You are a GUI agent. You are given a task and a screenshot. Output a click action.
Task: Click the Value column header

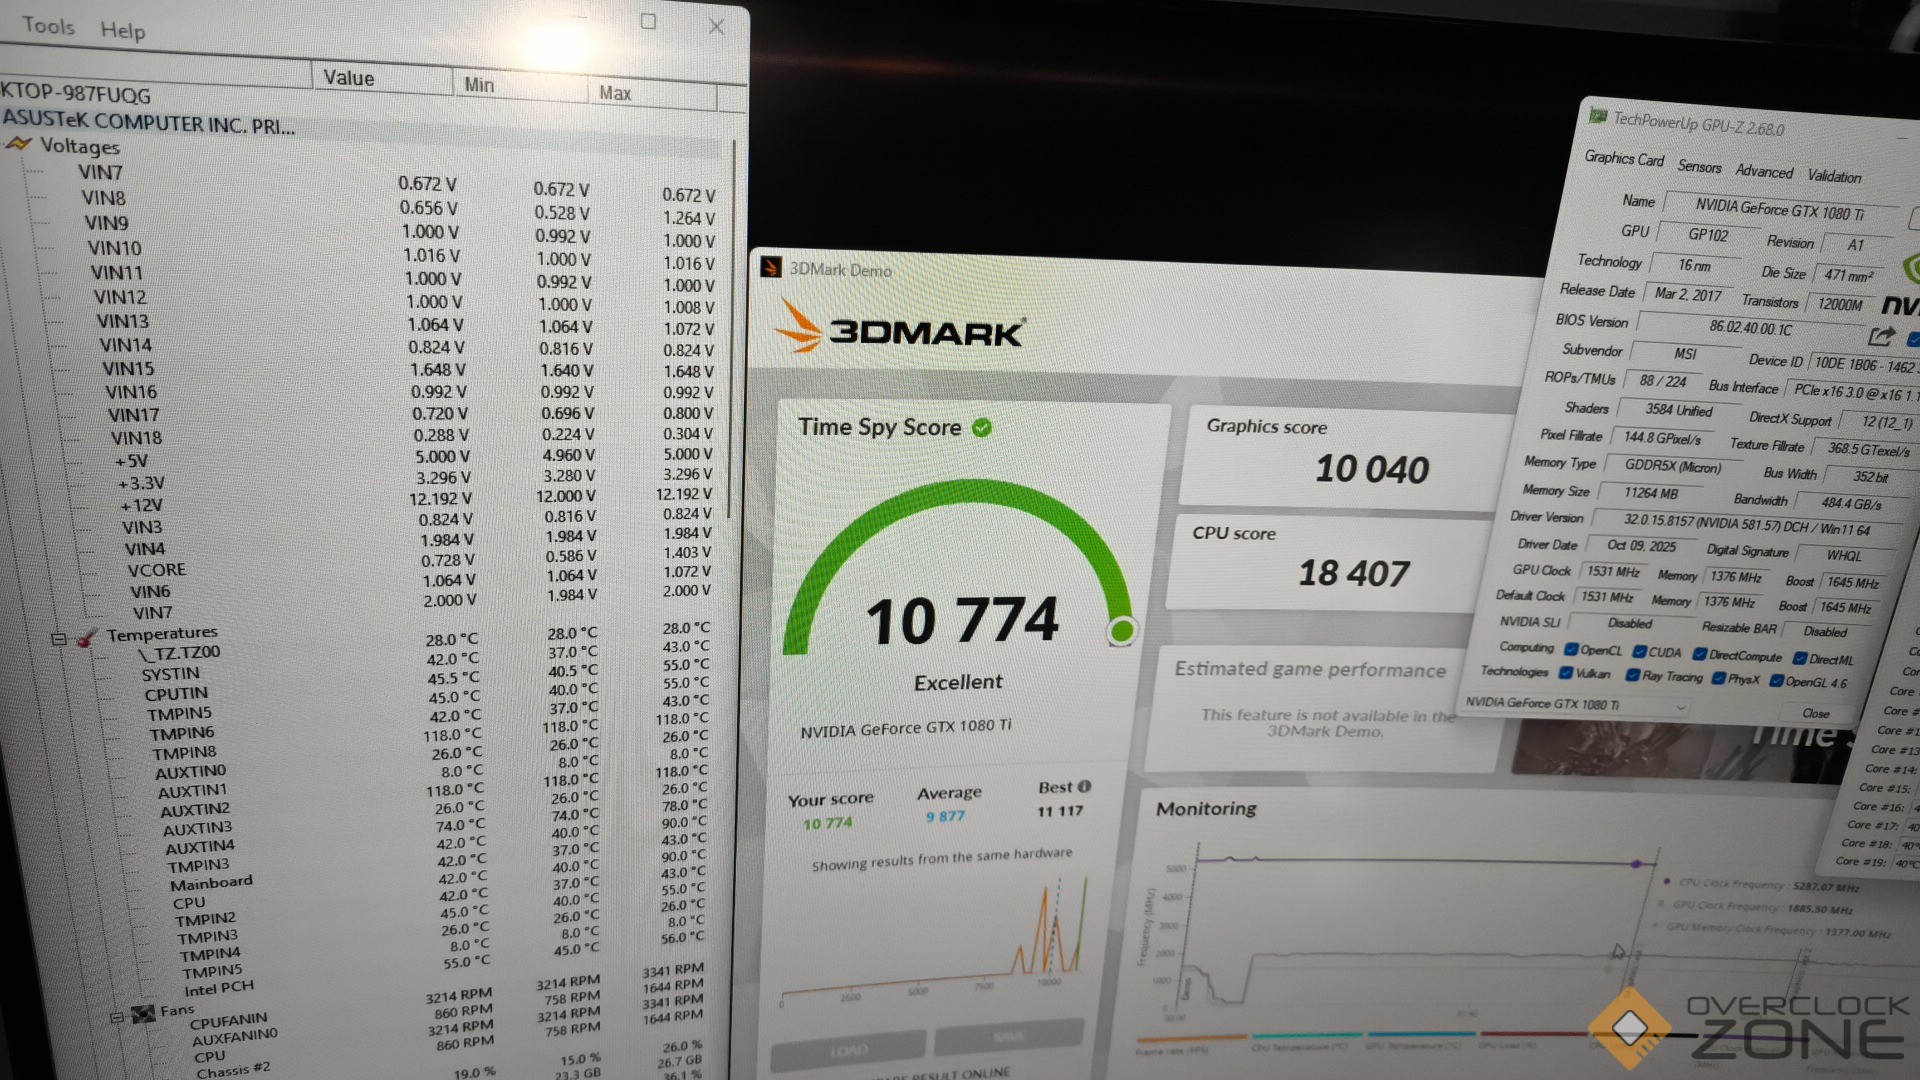[348, 78]
